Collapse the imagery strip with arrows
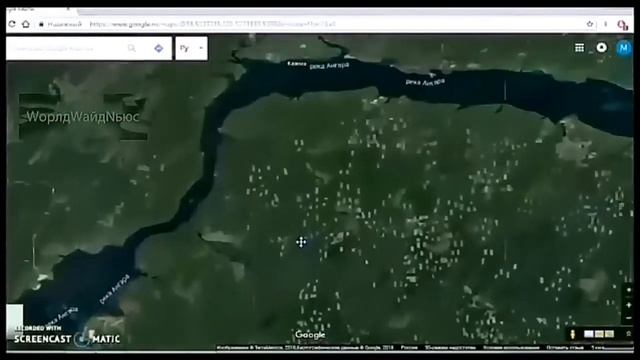 (x=629, y=334)
